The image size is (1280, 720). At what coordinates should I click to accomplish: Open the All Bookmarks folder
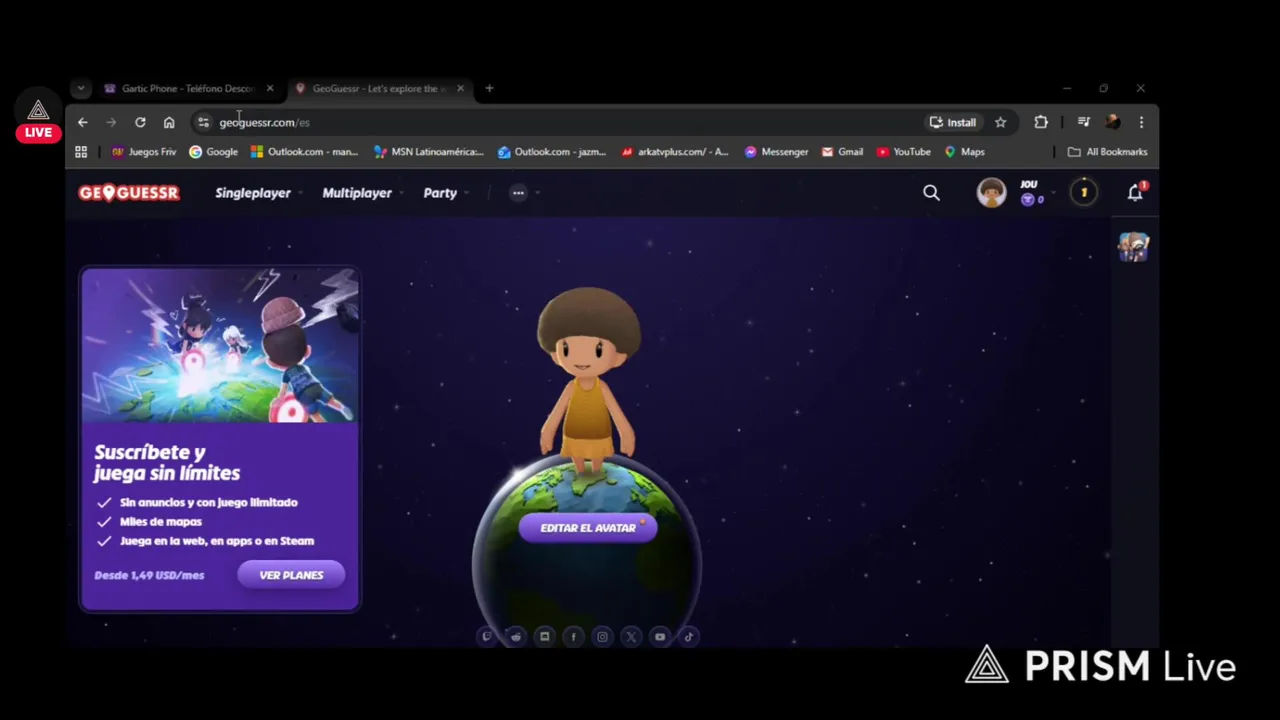1107,152
